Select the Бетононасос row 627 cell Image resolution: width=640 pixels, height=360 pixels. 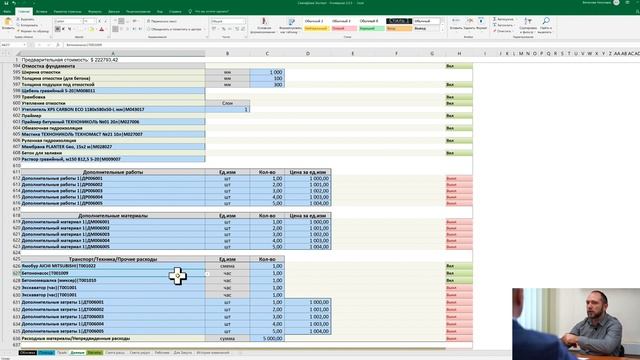pos(113,273)
